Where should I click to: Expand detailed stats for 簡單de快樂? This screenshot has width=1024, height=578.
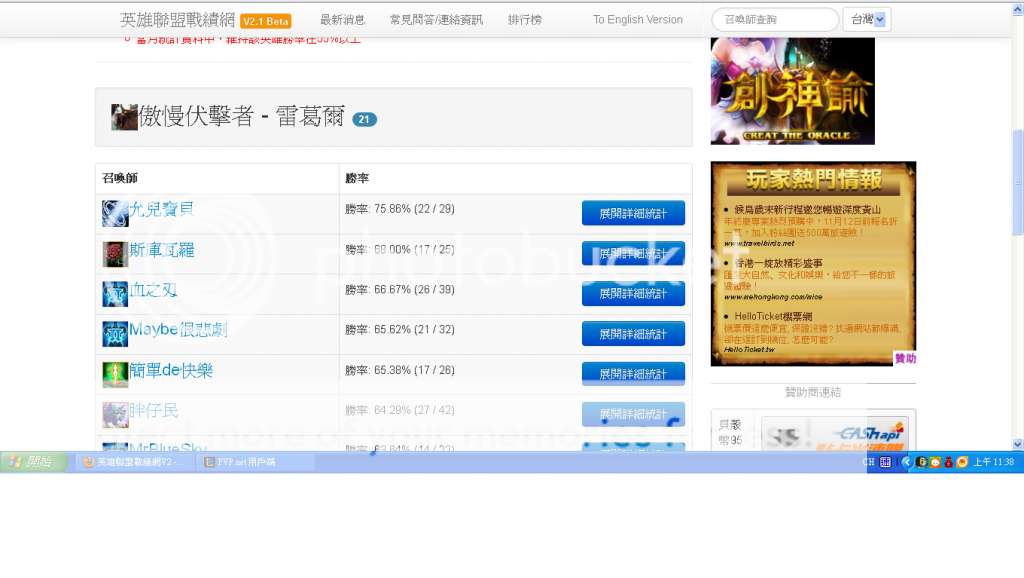coord(633,374)
